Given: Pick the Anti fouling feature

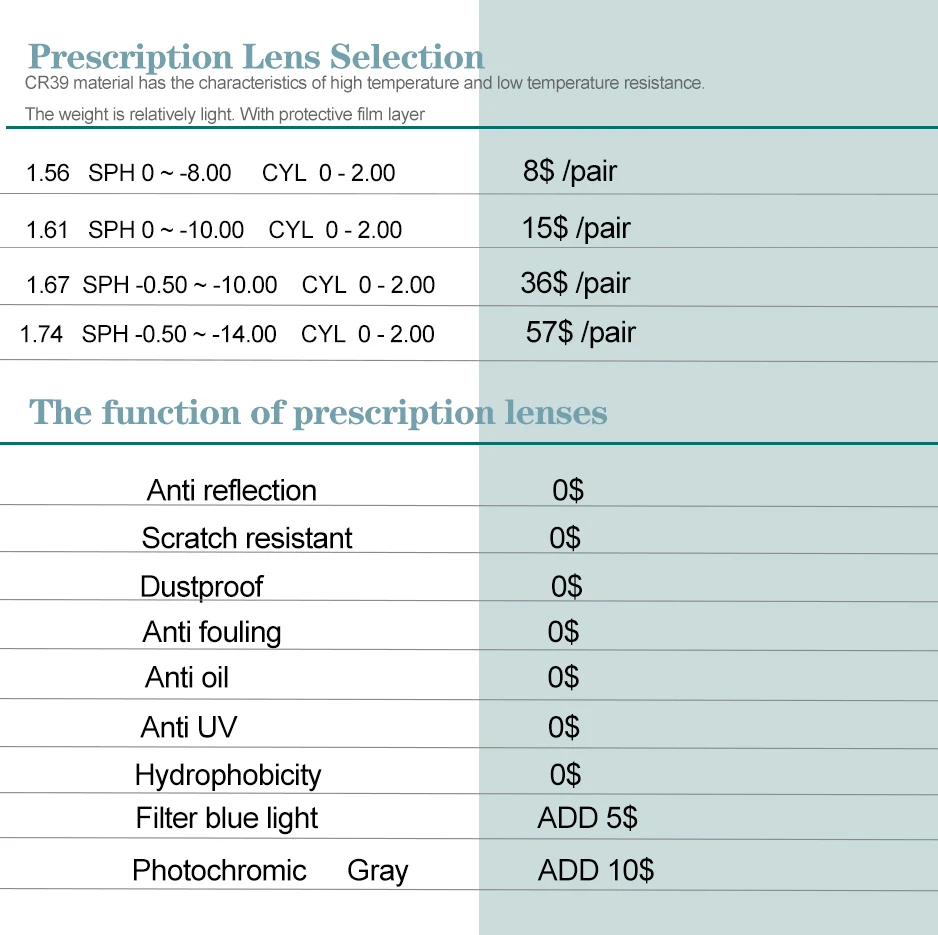Looking at the screenshot, I should 212,632.
